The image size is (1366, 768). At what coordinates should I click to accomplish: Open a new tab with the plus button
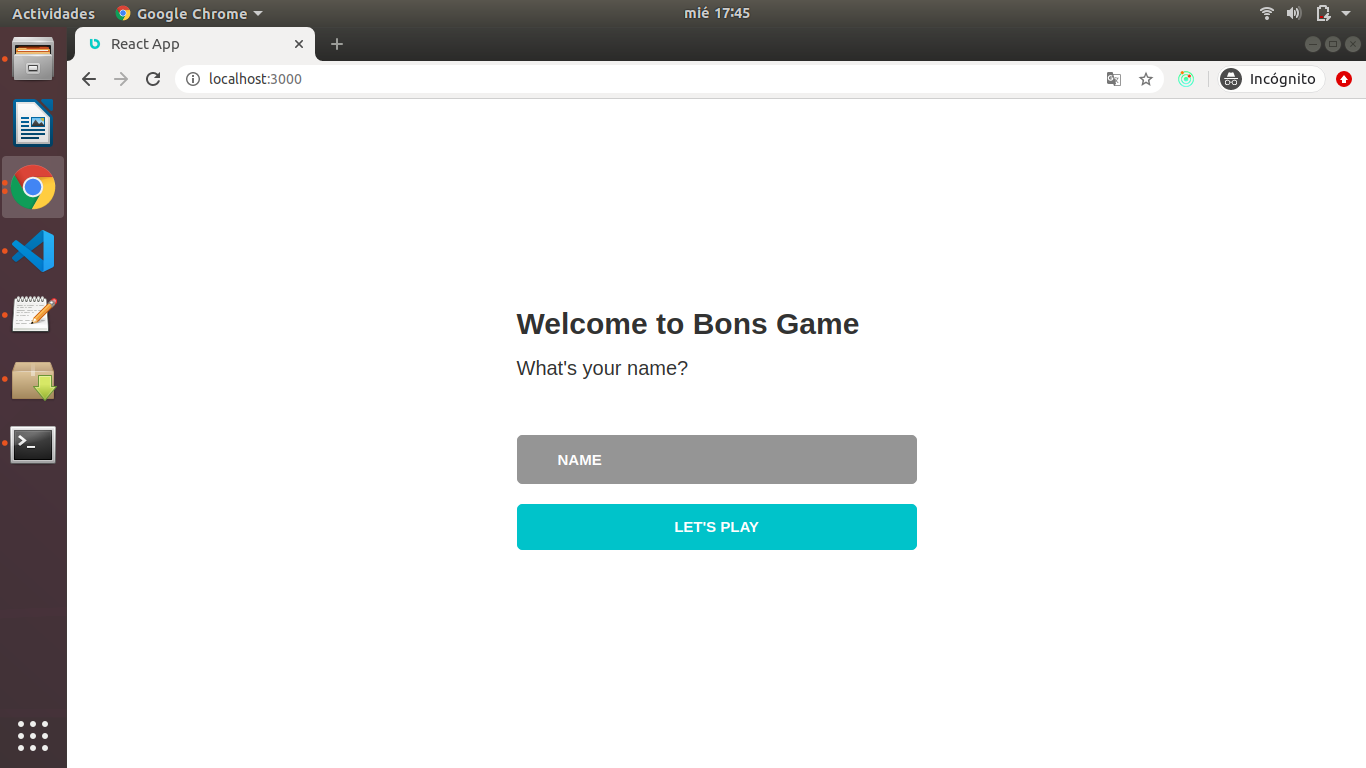[x=336, y=44]
